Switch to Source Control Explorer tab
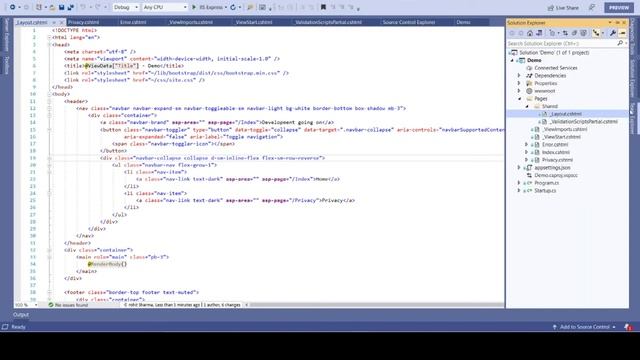The height and width of the screenshot is (360, 640). [409, 22]
